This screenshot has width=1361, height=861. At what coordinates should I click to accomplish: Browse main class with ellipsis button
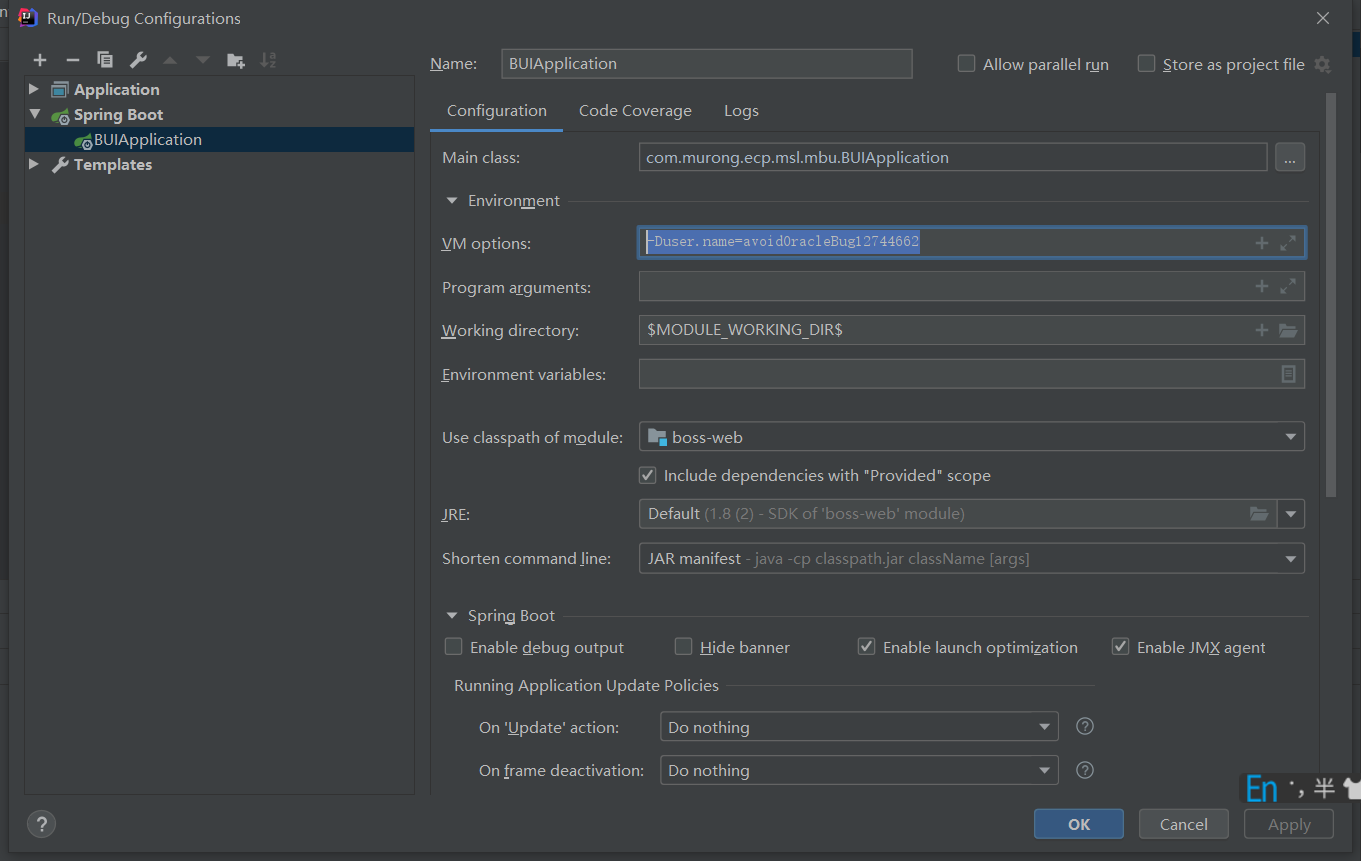point(1290,157)
